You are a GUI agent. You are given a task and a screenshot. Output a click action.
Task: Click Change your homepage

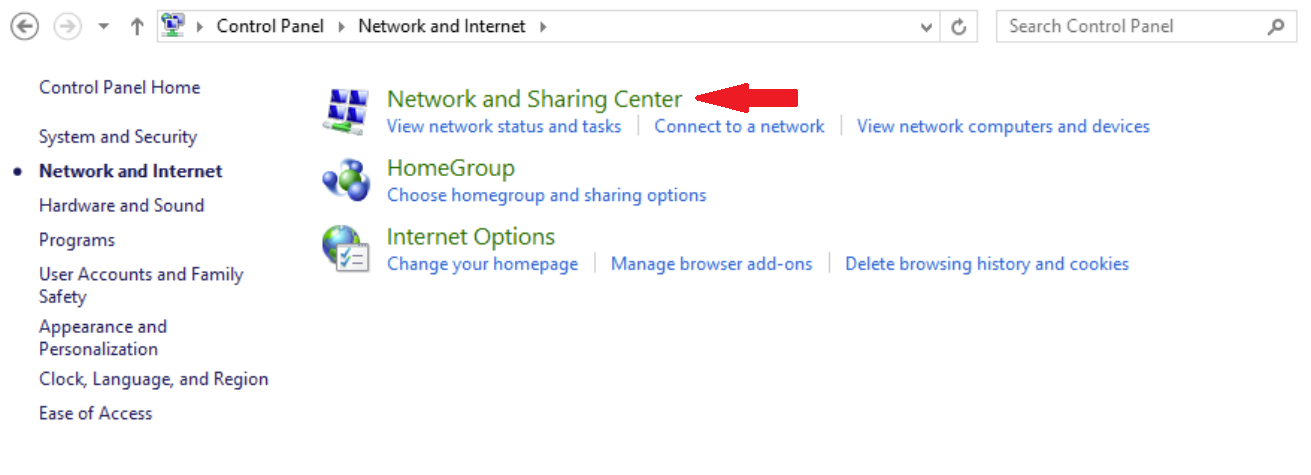[482, 264]
